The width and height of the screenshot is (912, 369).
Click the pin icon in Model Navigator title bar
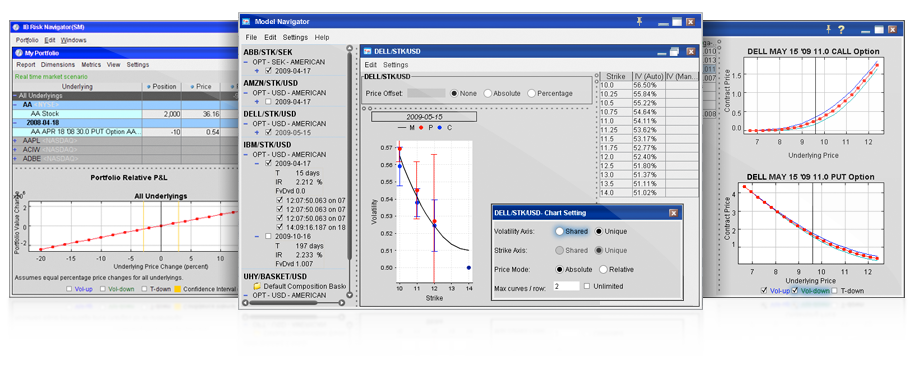639,21
